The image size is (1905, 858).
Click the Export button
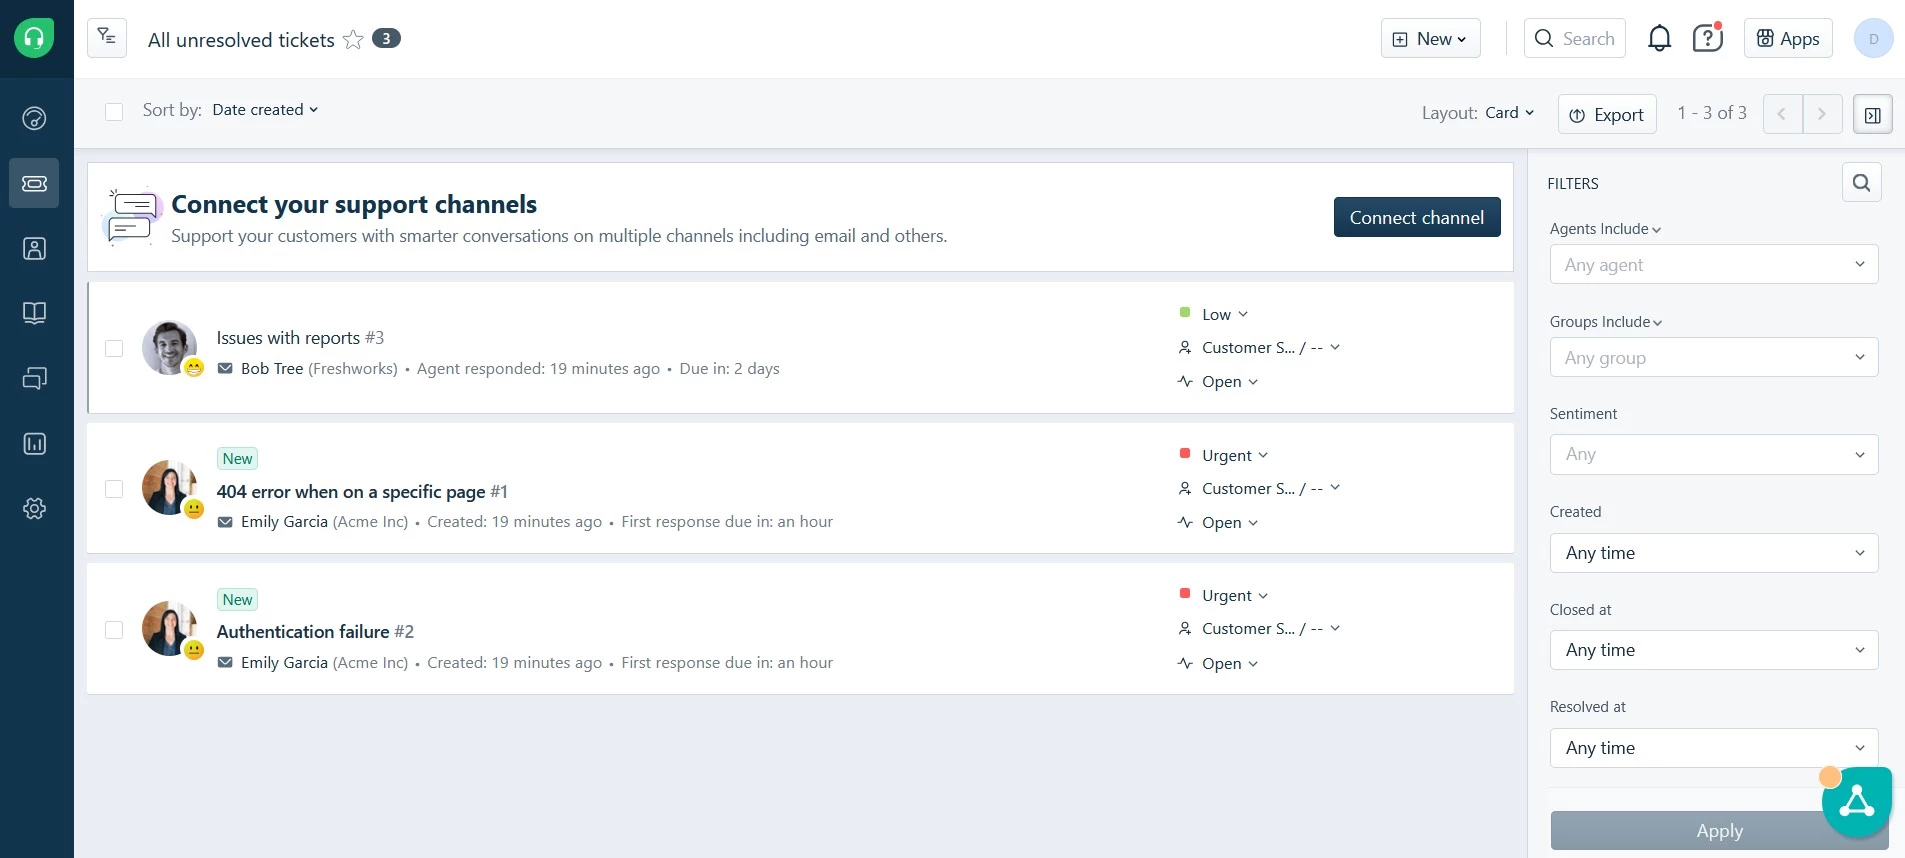tap(1607, 114)
